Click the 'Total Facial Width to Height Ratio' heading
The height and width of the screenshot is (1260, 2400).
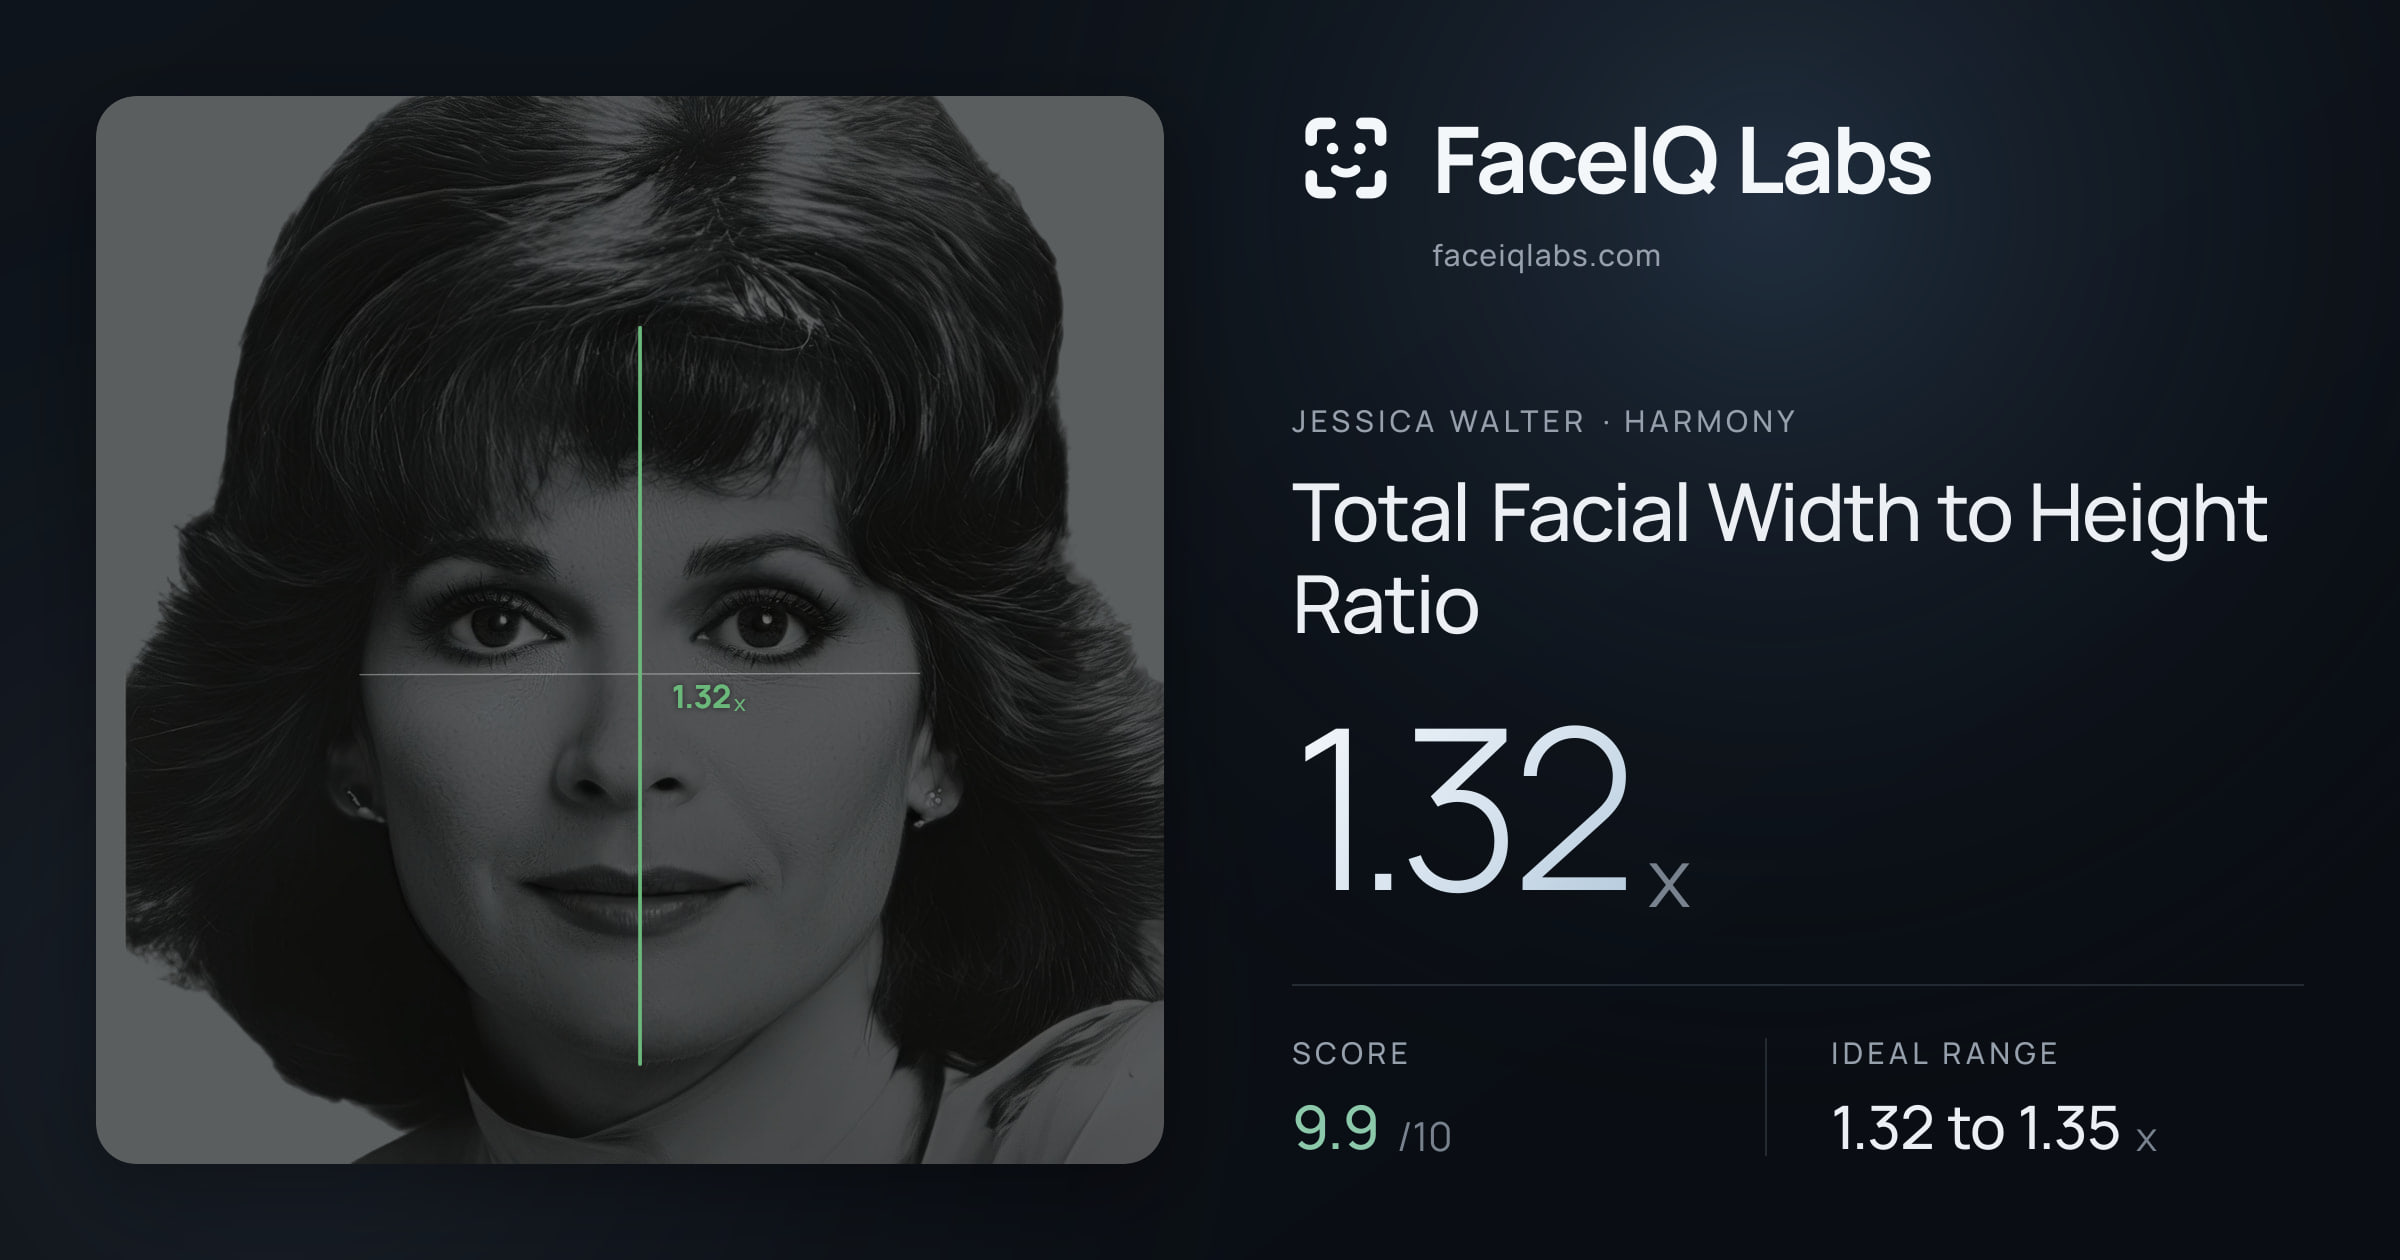pyautogui.click(x=1780, y=558)
